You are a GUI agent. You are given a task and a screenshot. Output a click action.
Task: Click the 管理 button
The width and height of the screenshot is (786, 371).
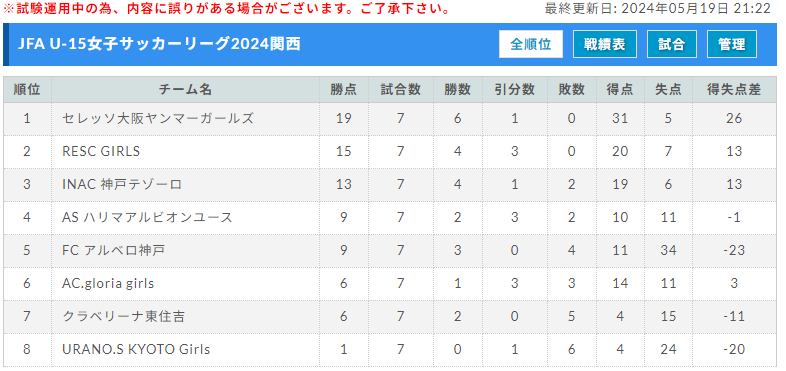pyautogui.click(x=731, y=44)
